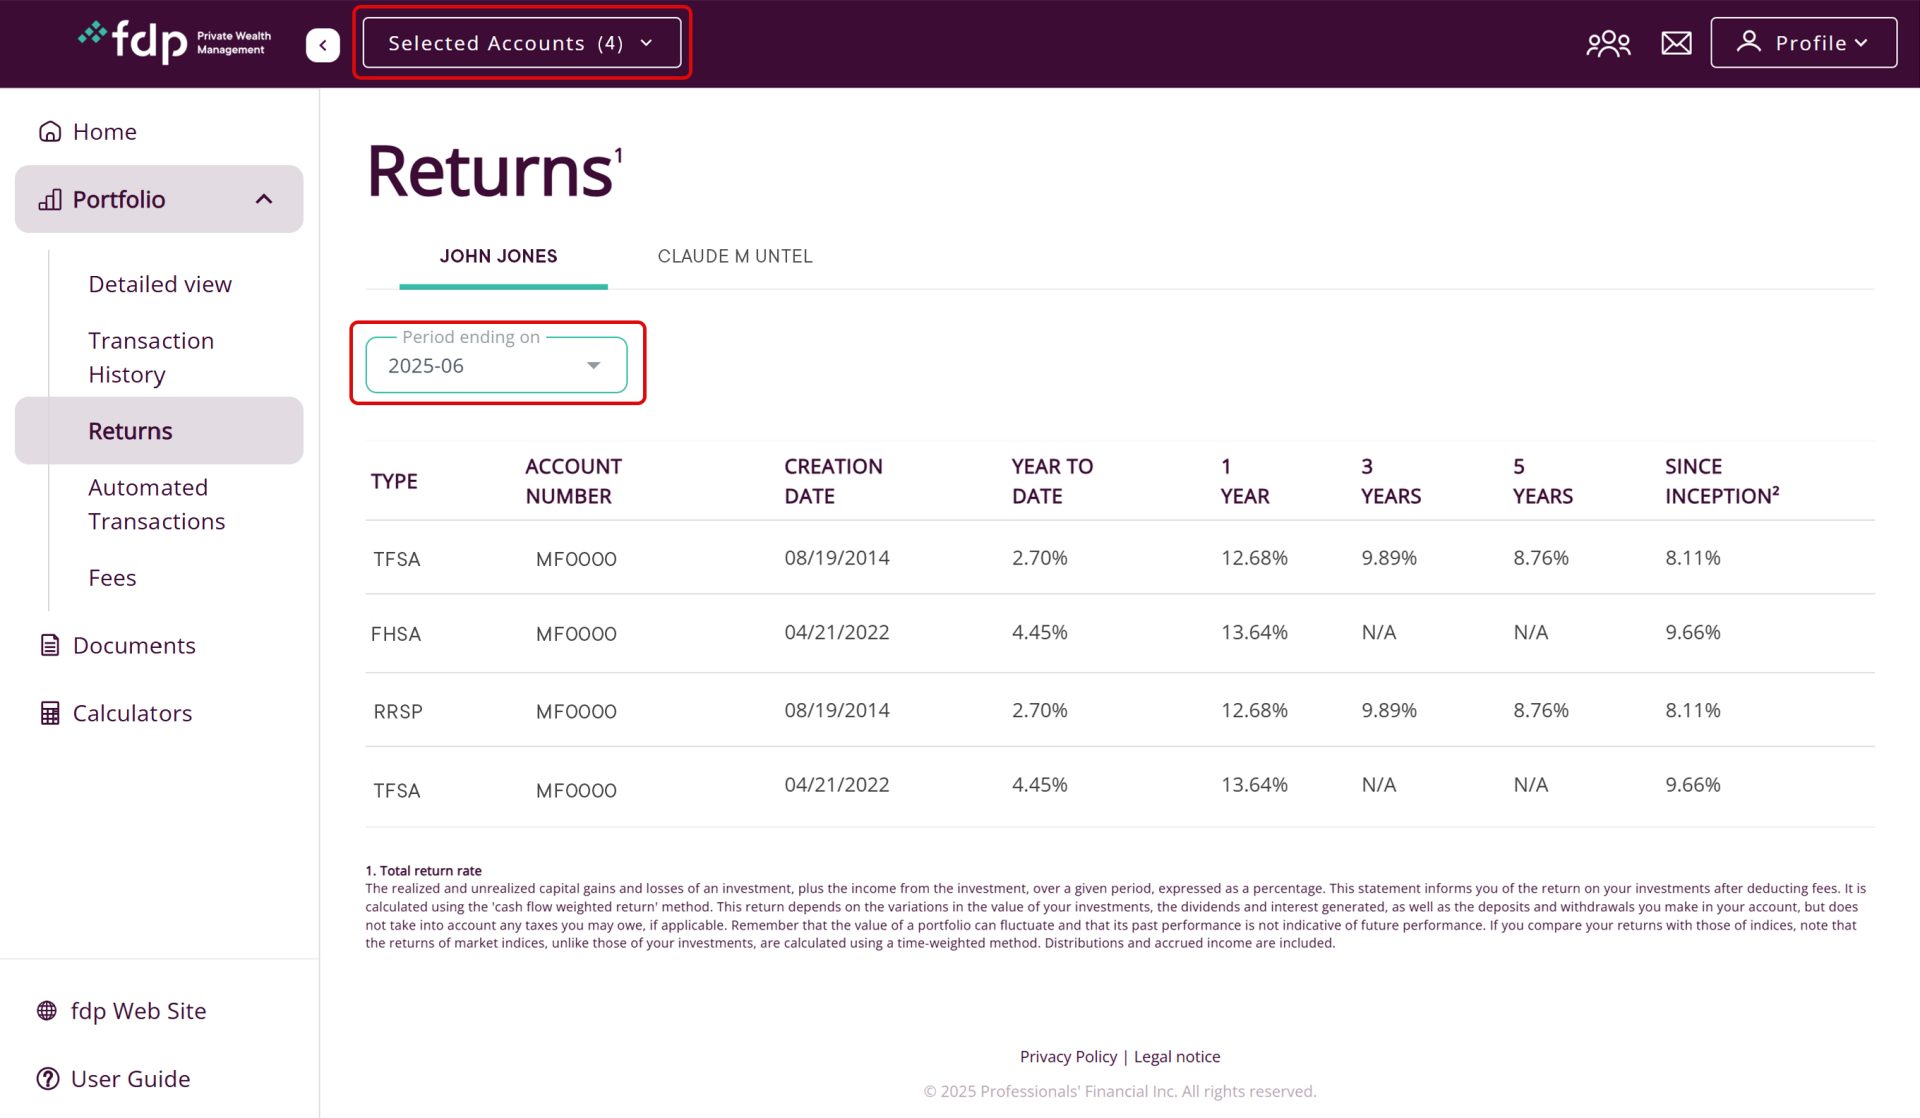
Task: Select the JOHN JONES tab
Action: 499,256
